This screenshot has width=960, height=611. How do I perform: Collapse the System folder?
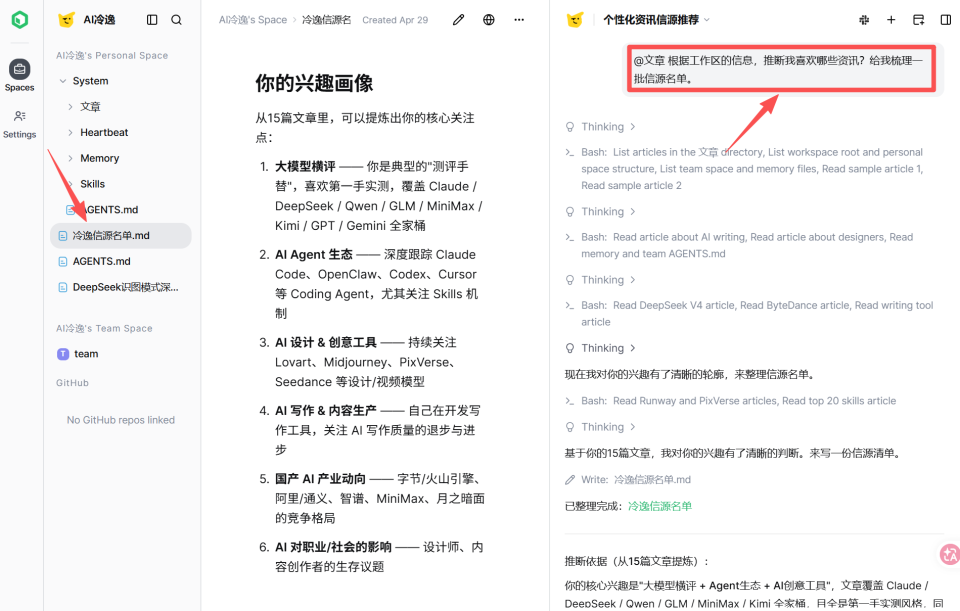click(x=62, y=81)
